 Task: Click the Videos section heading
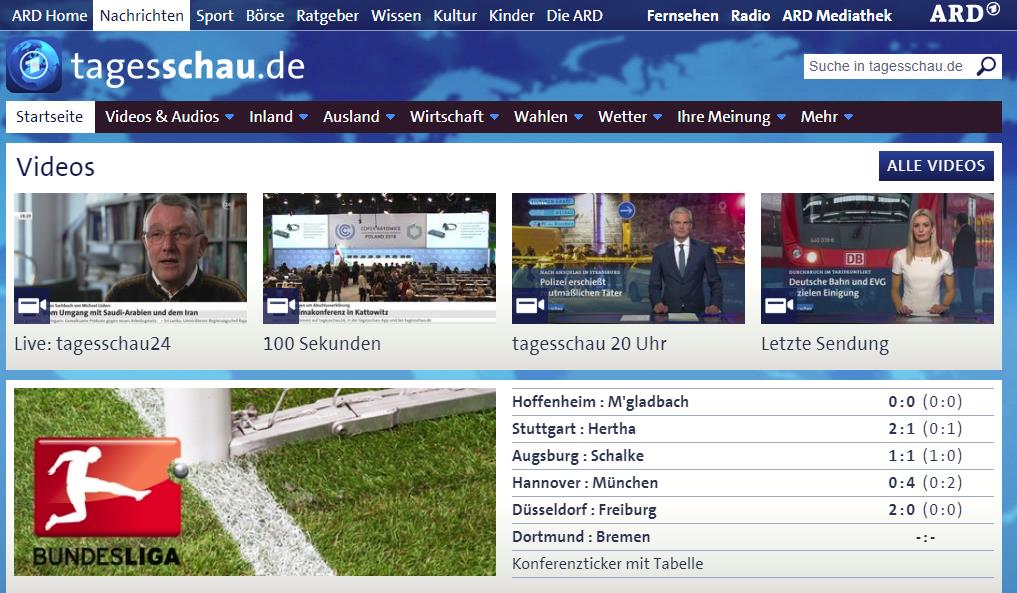coord(55,167)
